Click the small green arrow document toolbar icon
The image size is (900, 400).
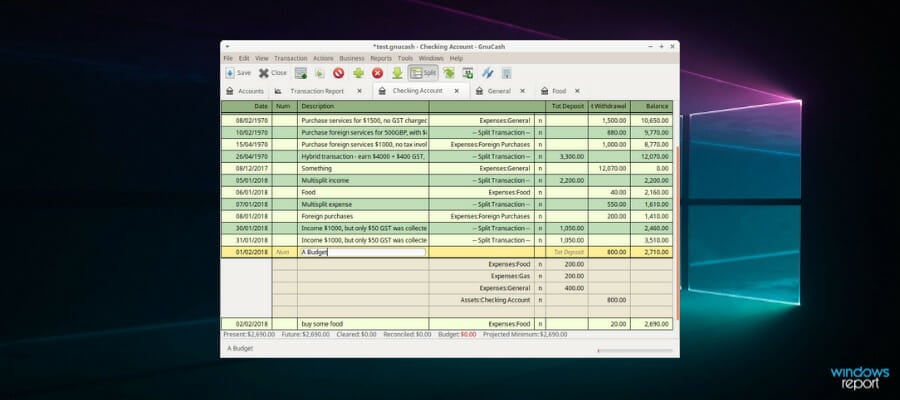point(320,73)
